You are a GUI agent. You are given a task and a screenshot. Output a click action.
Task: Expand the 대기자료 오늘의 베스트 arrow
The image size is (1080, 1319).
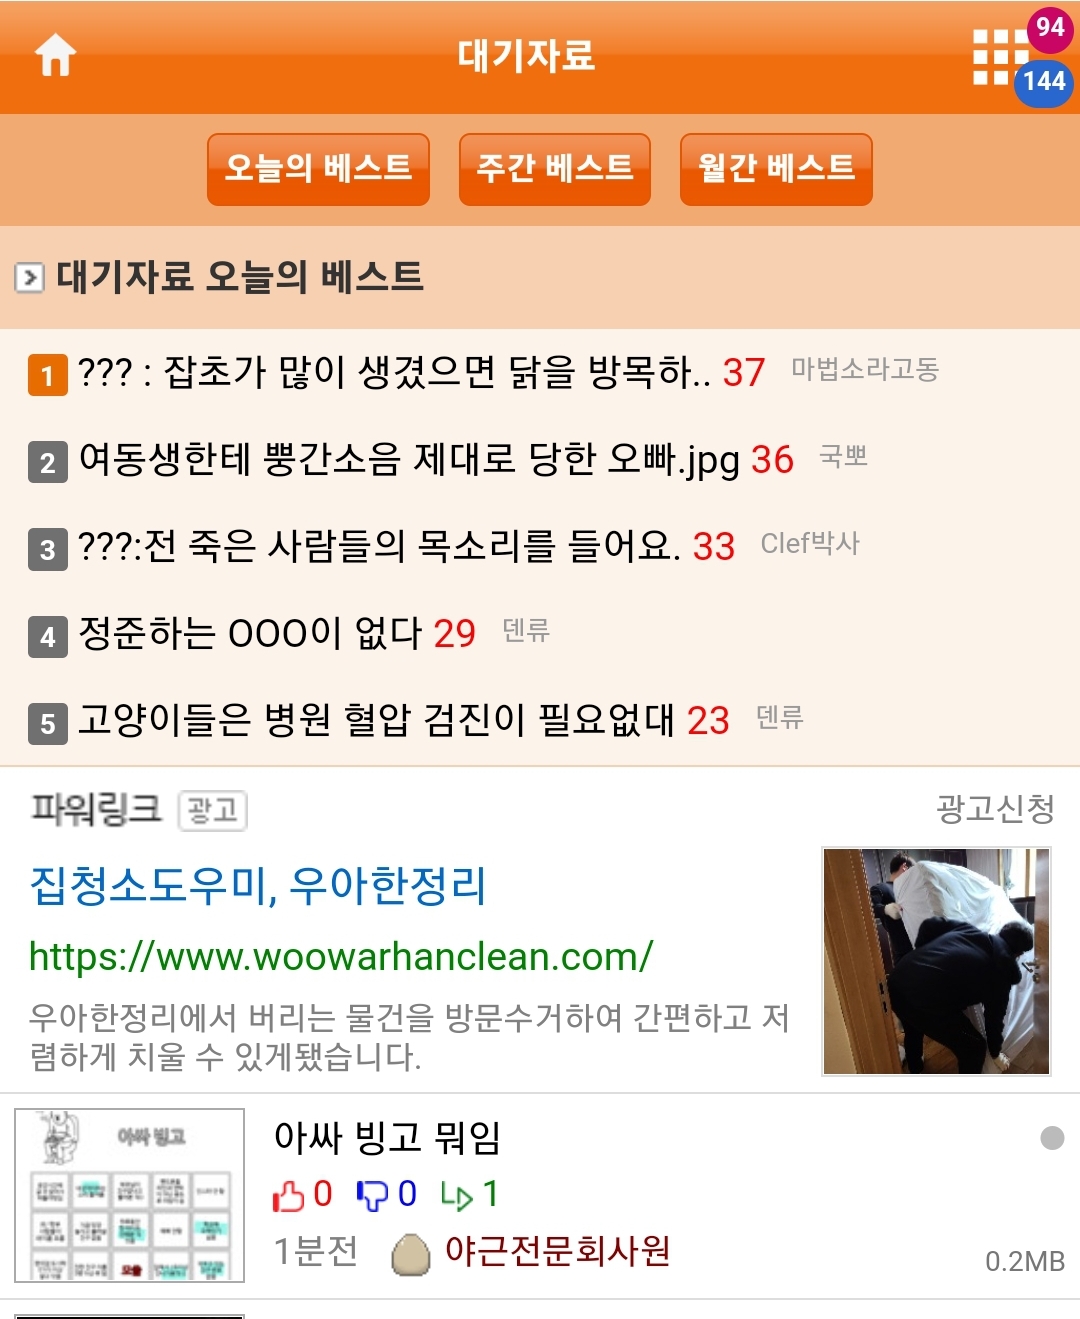click(x=30, y=277)
